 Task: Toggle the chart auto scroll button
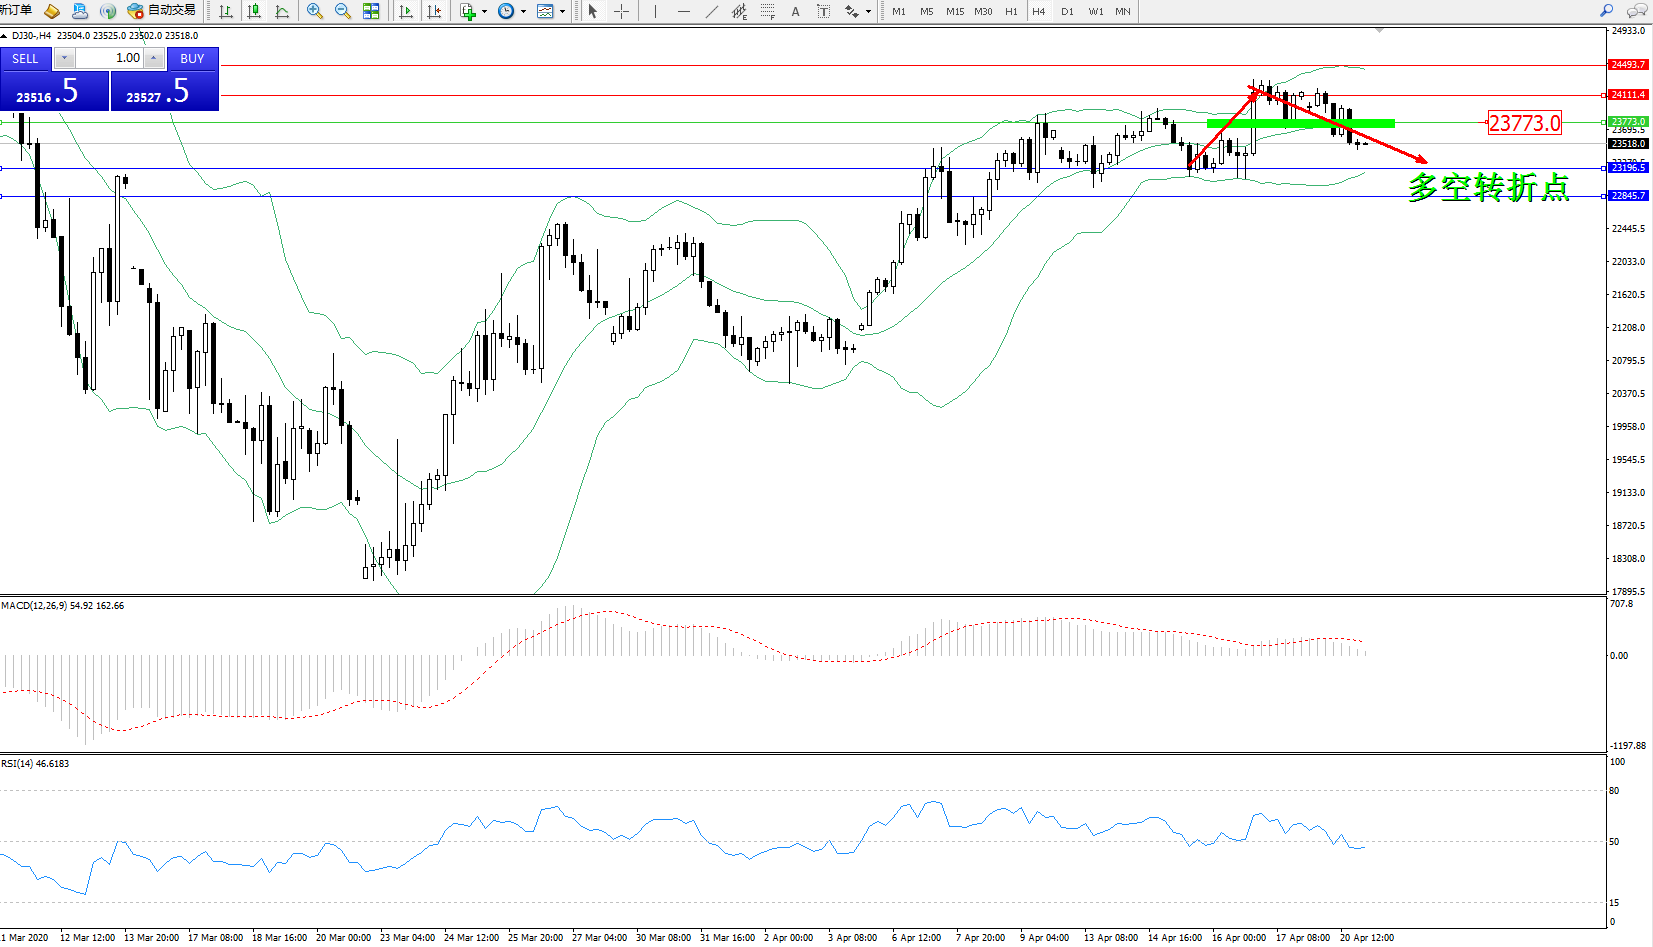pyautogui.click(x=406, y=11)
